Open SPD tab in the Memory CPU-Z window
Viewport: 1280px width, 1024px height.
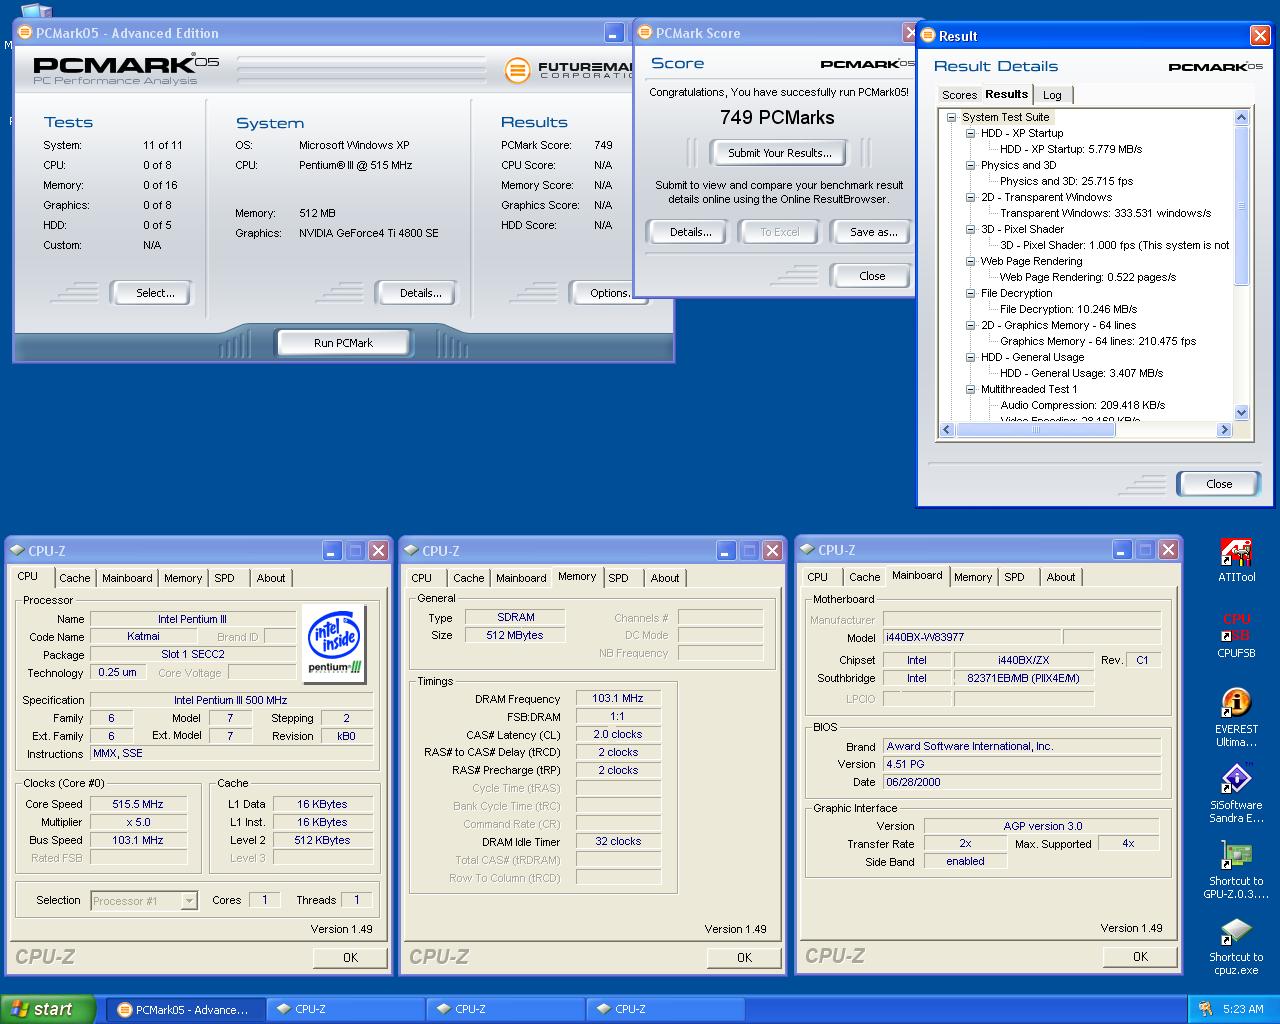point(619,578)
